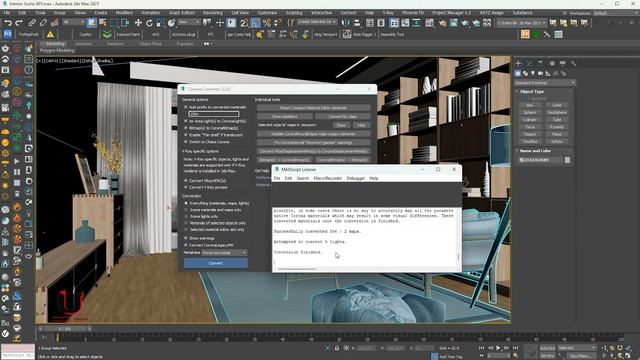Select Scene materials and maps only option
The height and width of the screenshot is (360, 640).
186,210
